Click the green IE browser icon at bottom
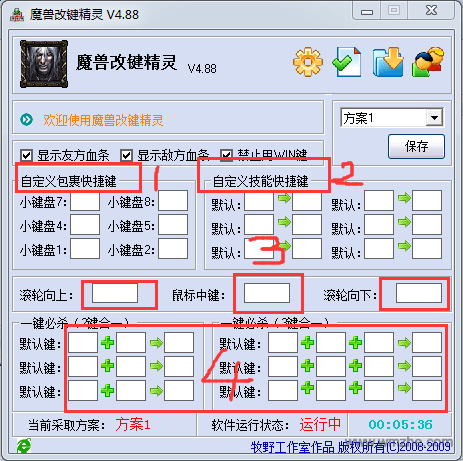The image size is (463, 461). [x=24, y=446]
